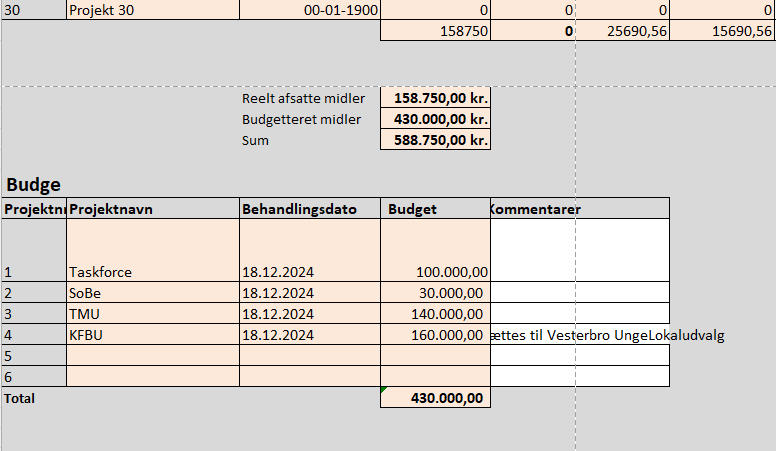The height and width of the screenshot is (451, 776).
Task: Click the 'Total' label cell
Action: 20,398
